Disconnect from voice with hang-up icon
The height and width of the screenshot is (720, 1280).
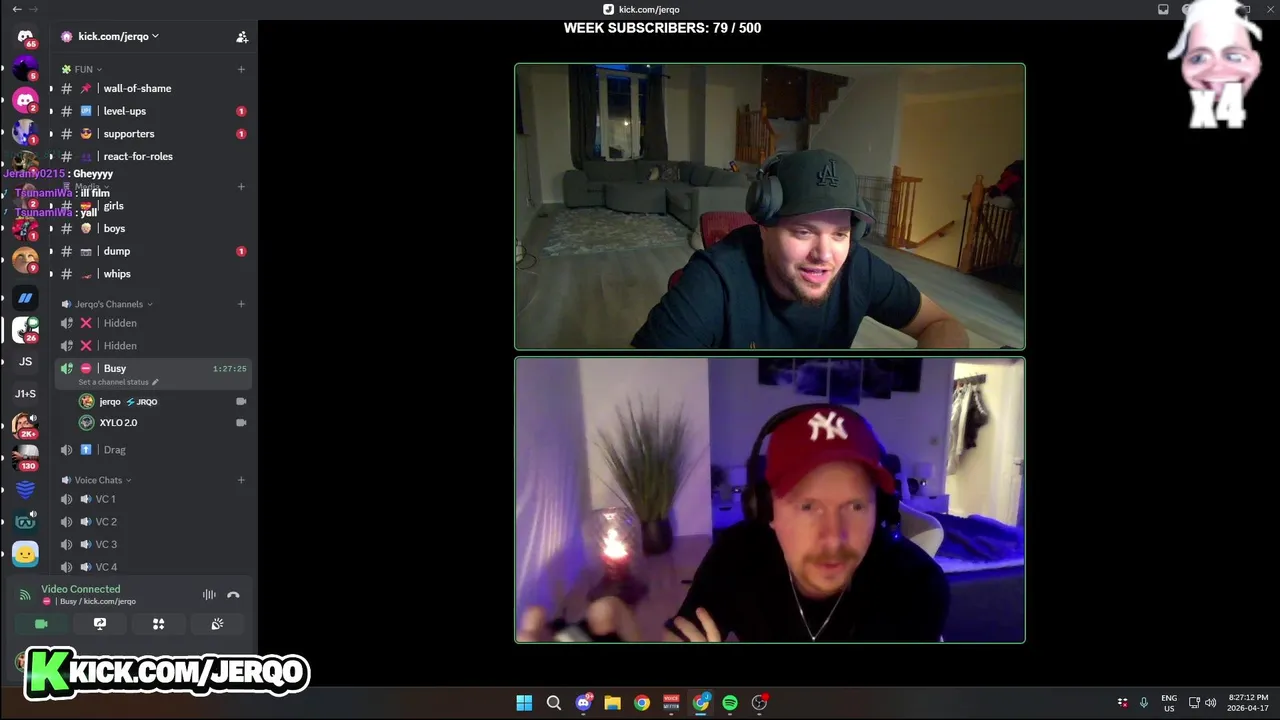[233, 595]
